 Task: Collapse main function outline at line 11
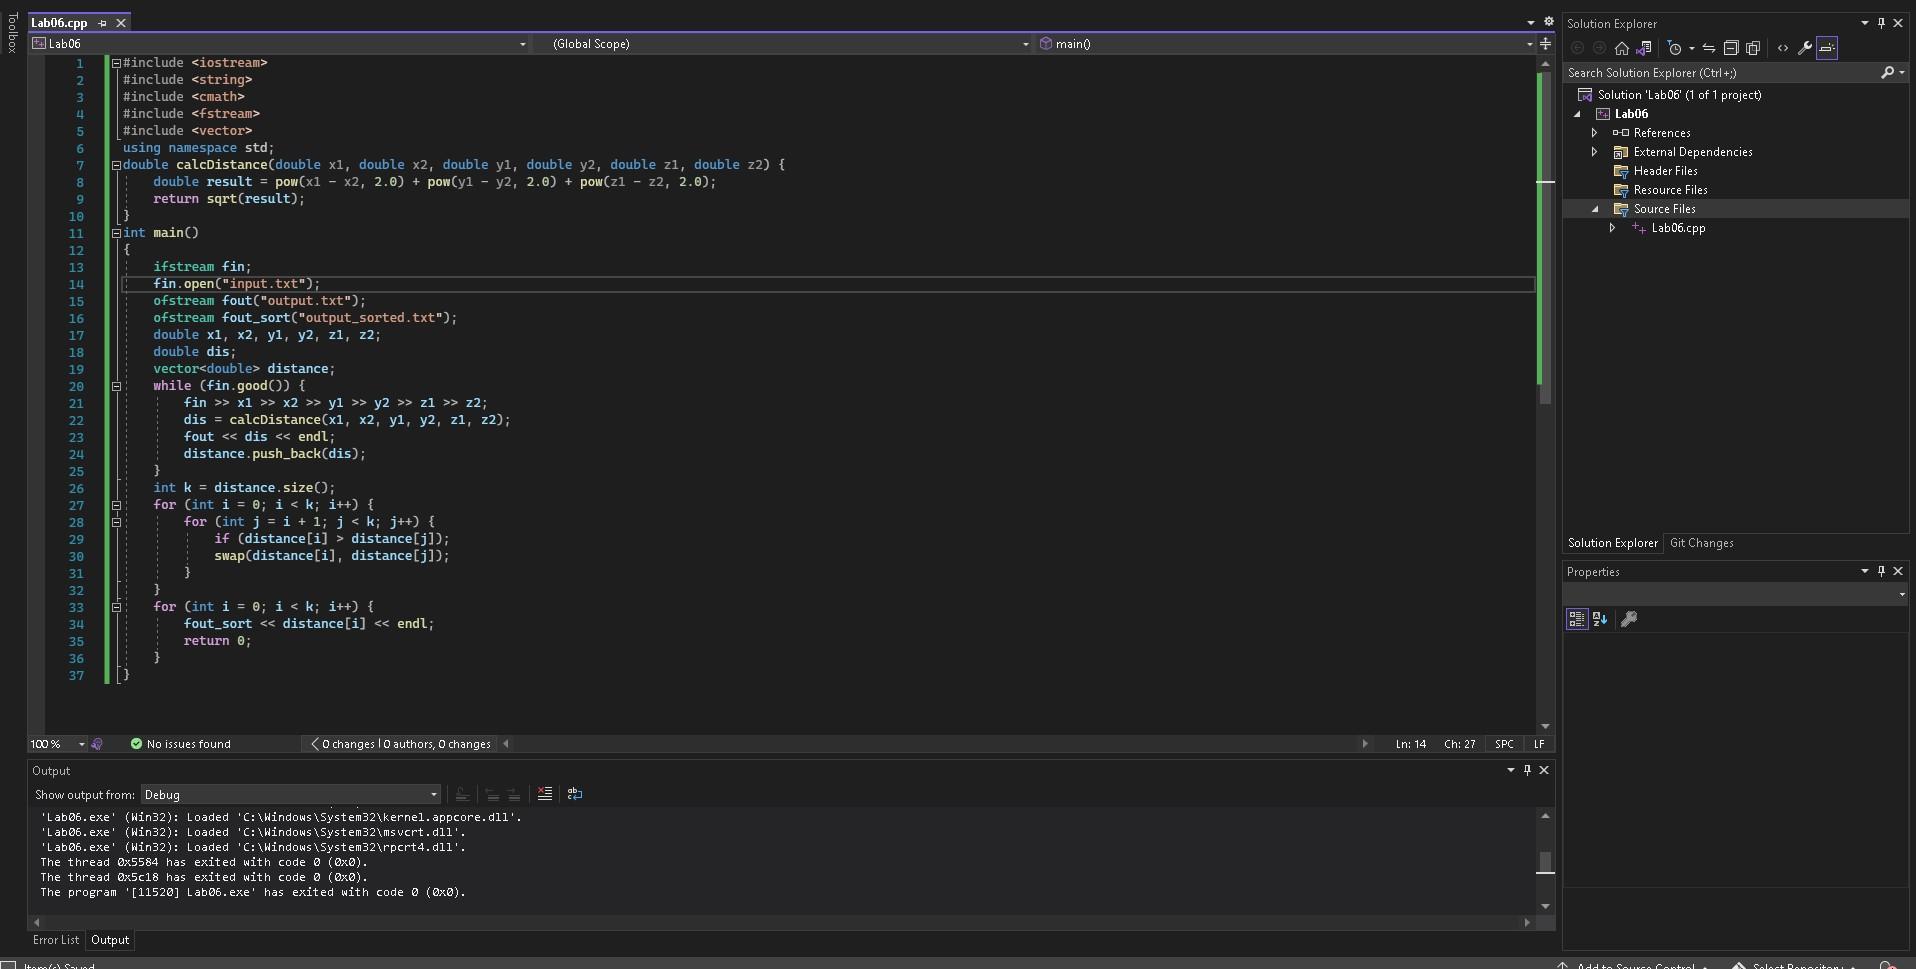[116, 233]
